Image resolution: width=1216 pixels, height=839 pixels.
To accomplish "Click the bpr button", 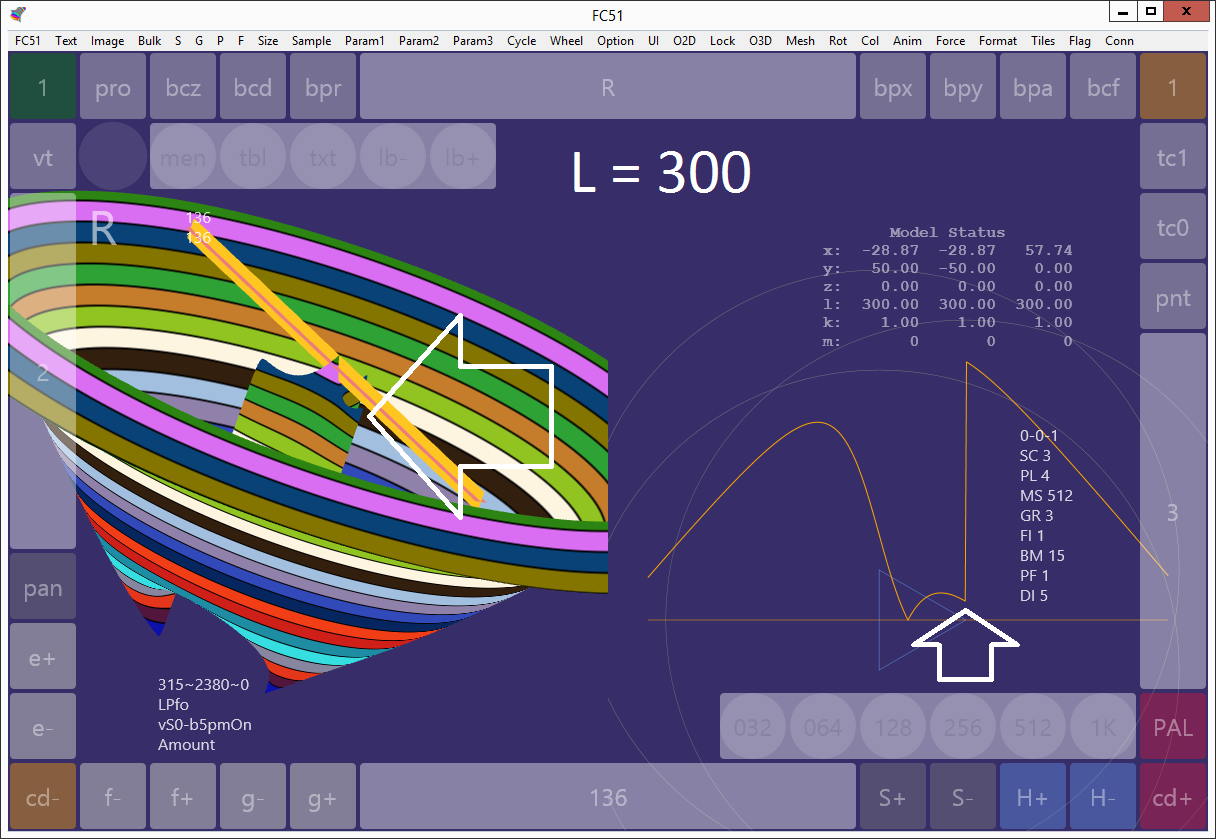I will (323, 87).
